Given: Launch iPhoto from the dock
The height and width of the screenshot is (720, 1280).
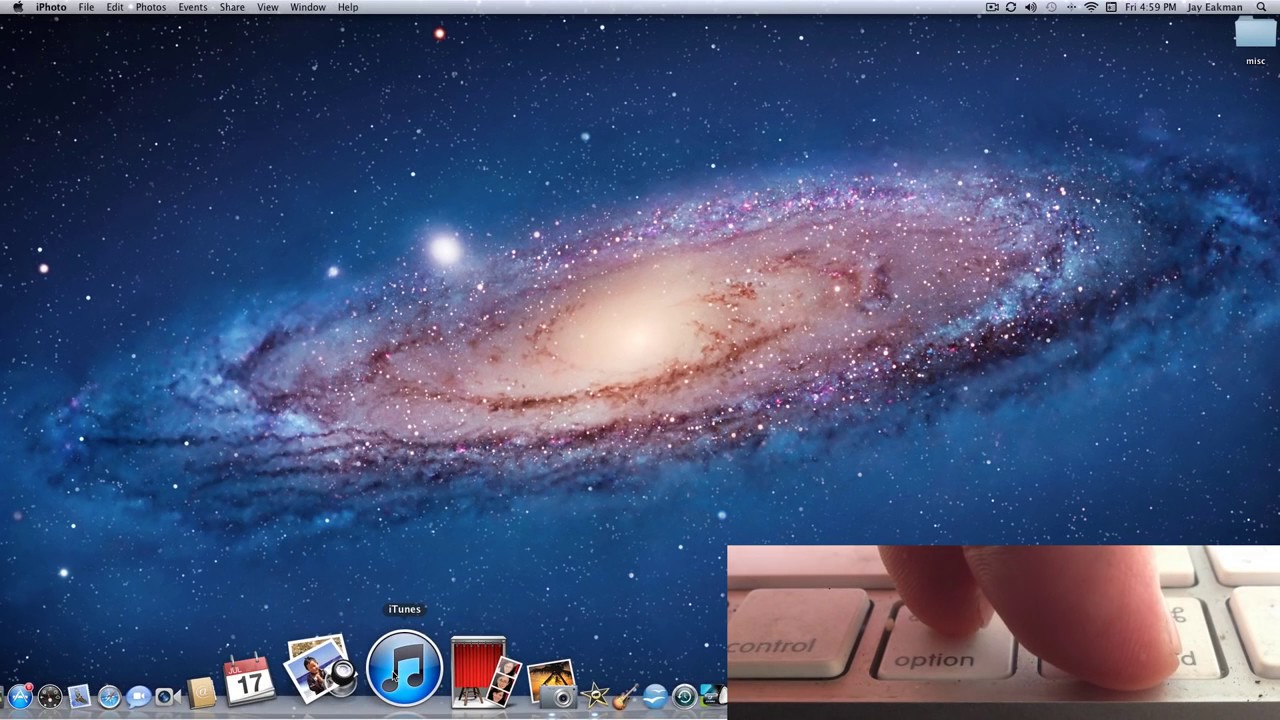Looking at the screenshot, I should coord(320,667).
